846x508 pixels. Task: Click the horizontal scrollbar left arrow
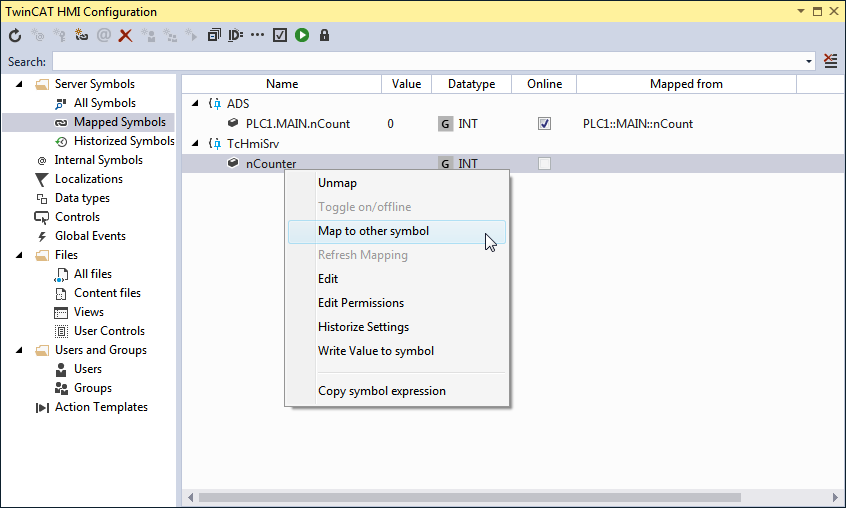[x=190, y=497]
